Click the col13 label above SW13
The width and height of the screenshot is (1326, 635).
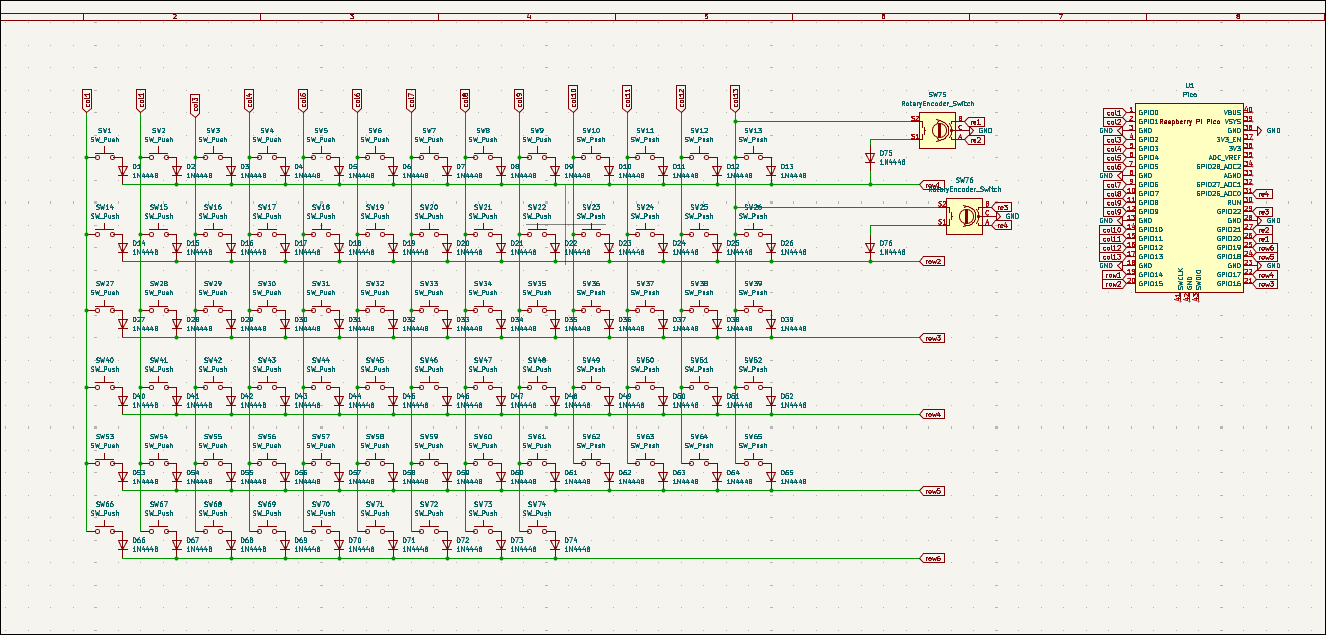735,97
